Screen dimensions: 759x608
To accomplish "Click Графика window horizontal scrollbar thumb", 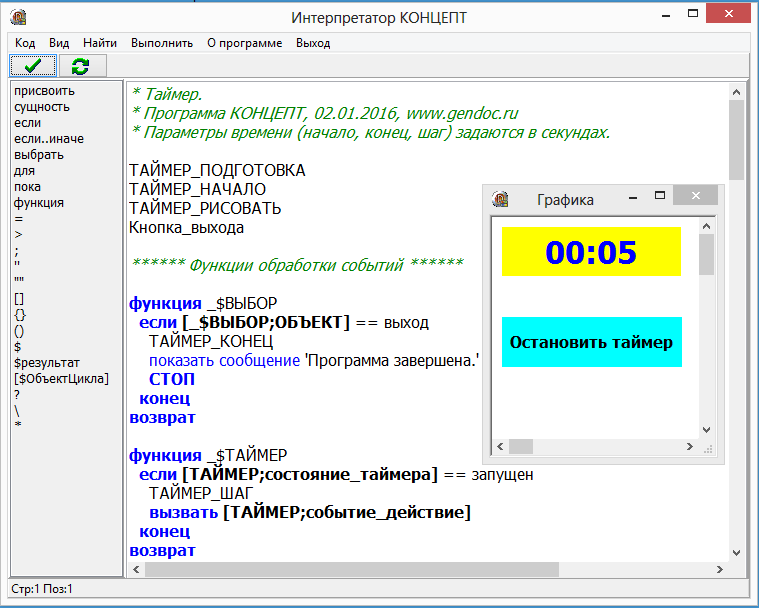I will 521,446.
